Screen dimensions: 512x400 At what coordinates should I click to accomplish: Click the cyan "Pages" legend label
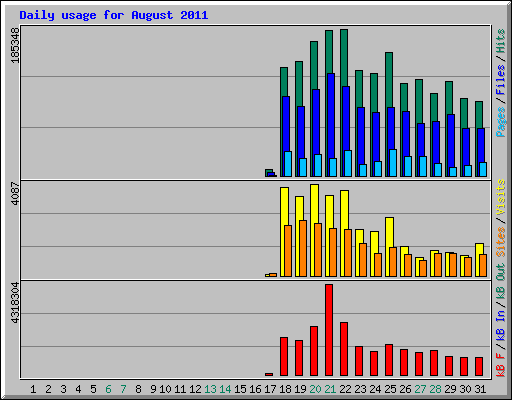pyautogui.click(x=501, y=122)
